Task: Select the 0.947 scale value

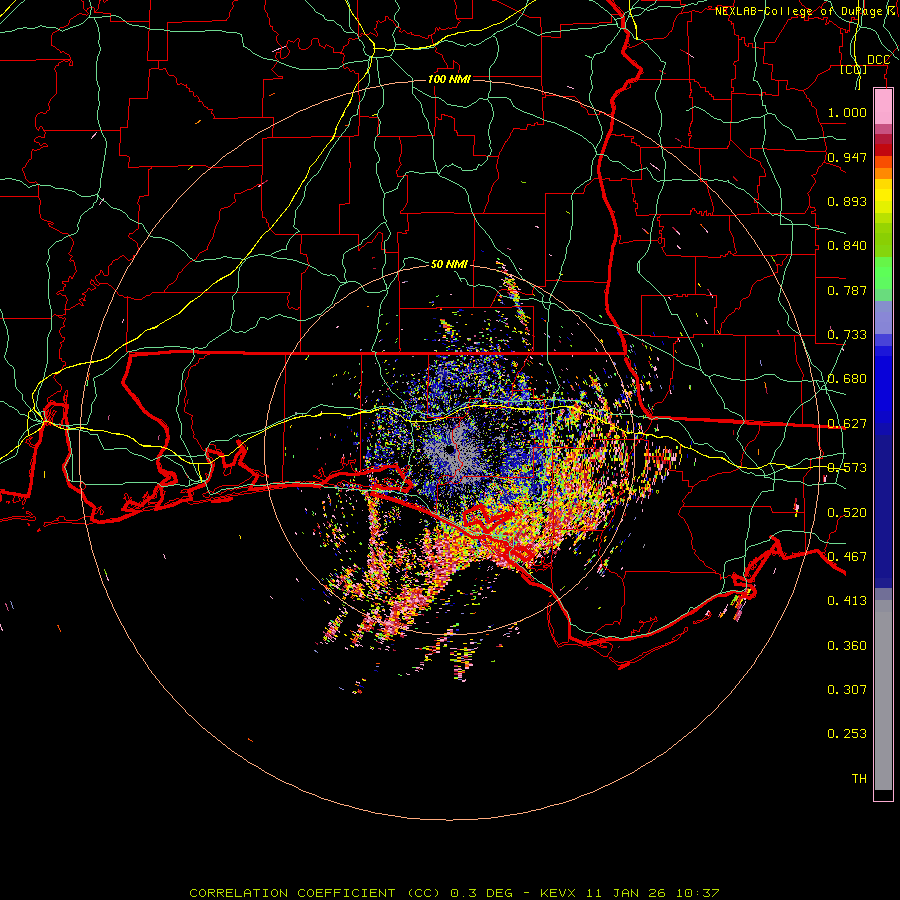Action: pos(847,157)
